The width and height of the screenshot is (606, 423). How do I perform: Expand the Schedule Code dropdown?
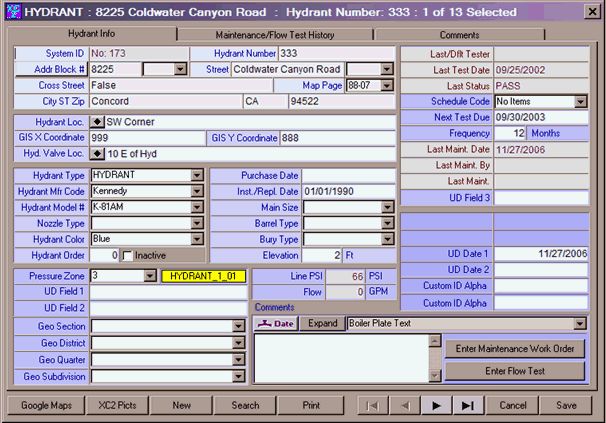coord(580,102)
